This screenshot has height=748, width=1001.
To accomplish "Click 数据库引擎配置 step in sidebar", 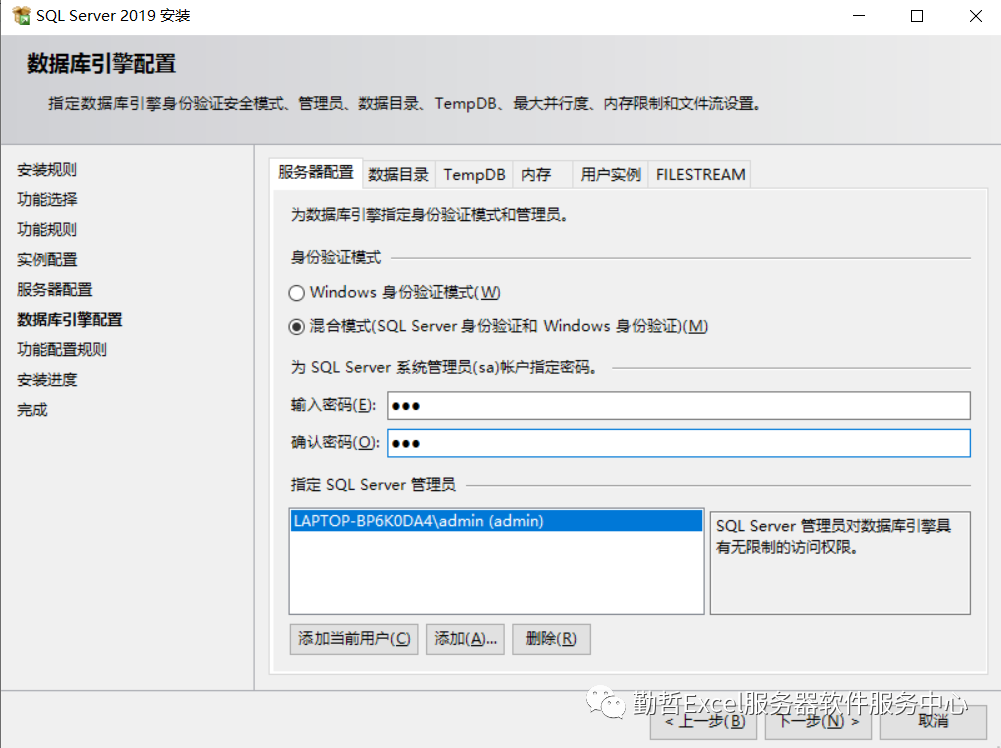I will pyautogui.click(x=70, y=320).
